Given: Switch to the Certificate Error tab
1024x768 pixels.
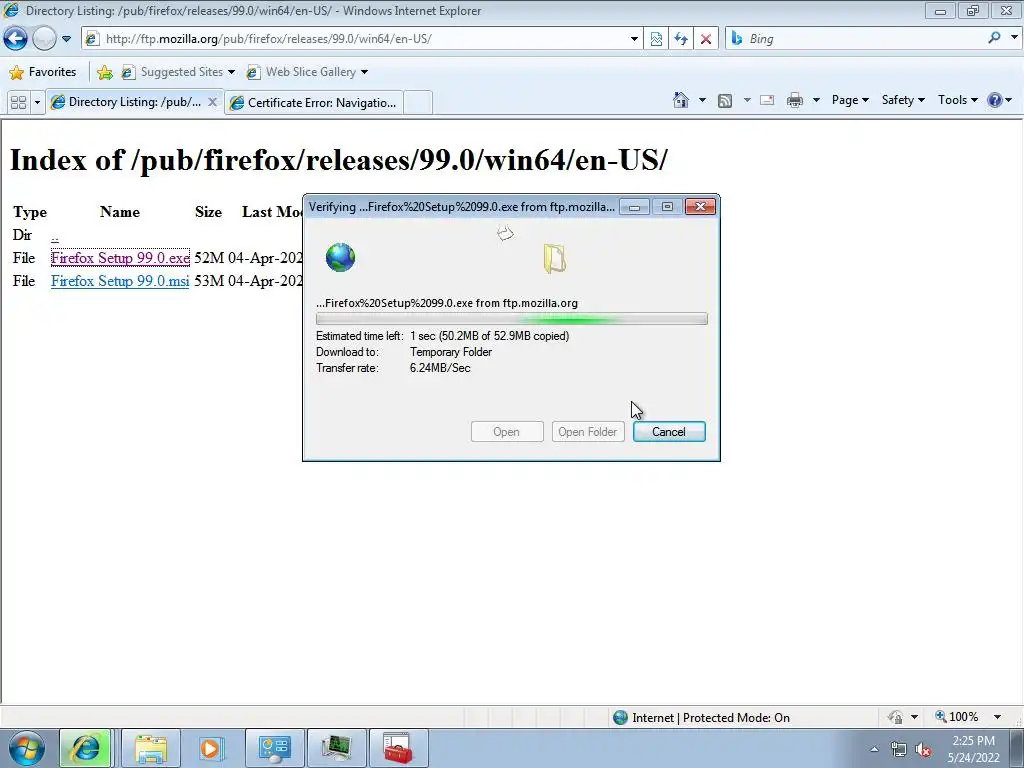Looking at the screenshot, I should pyautogui.click(x=314, y=103).
